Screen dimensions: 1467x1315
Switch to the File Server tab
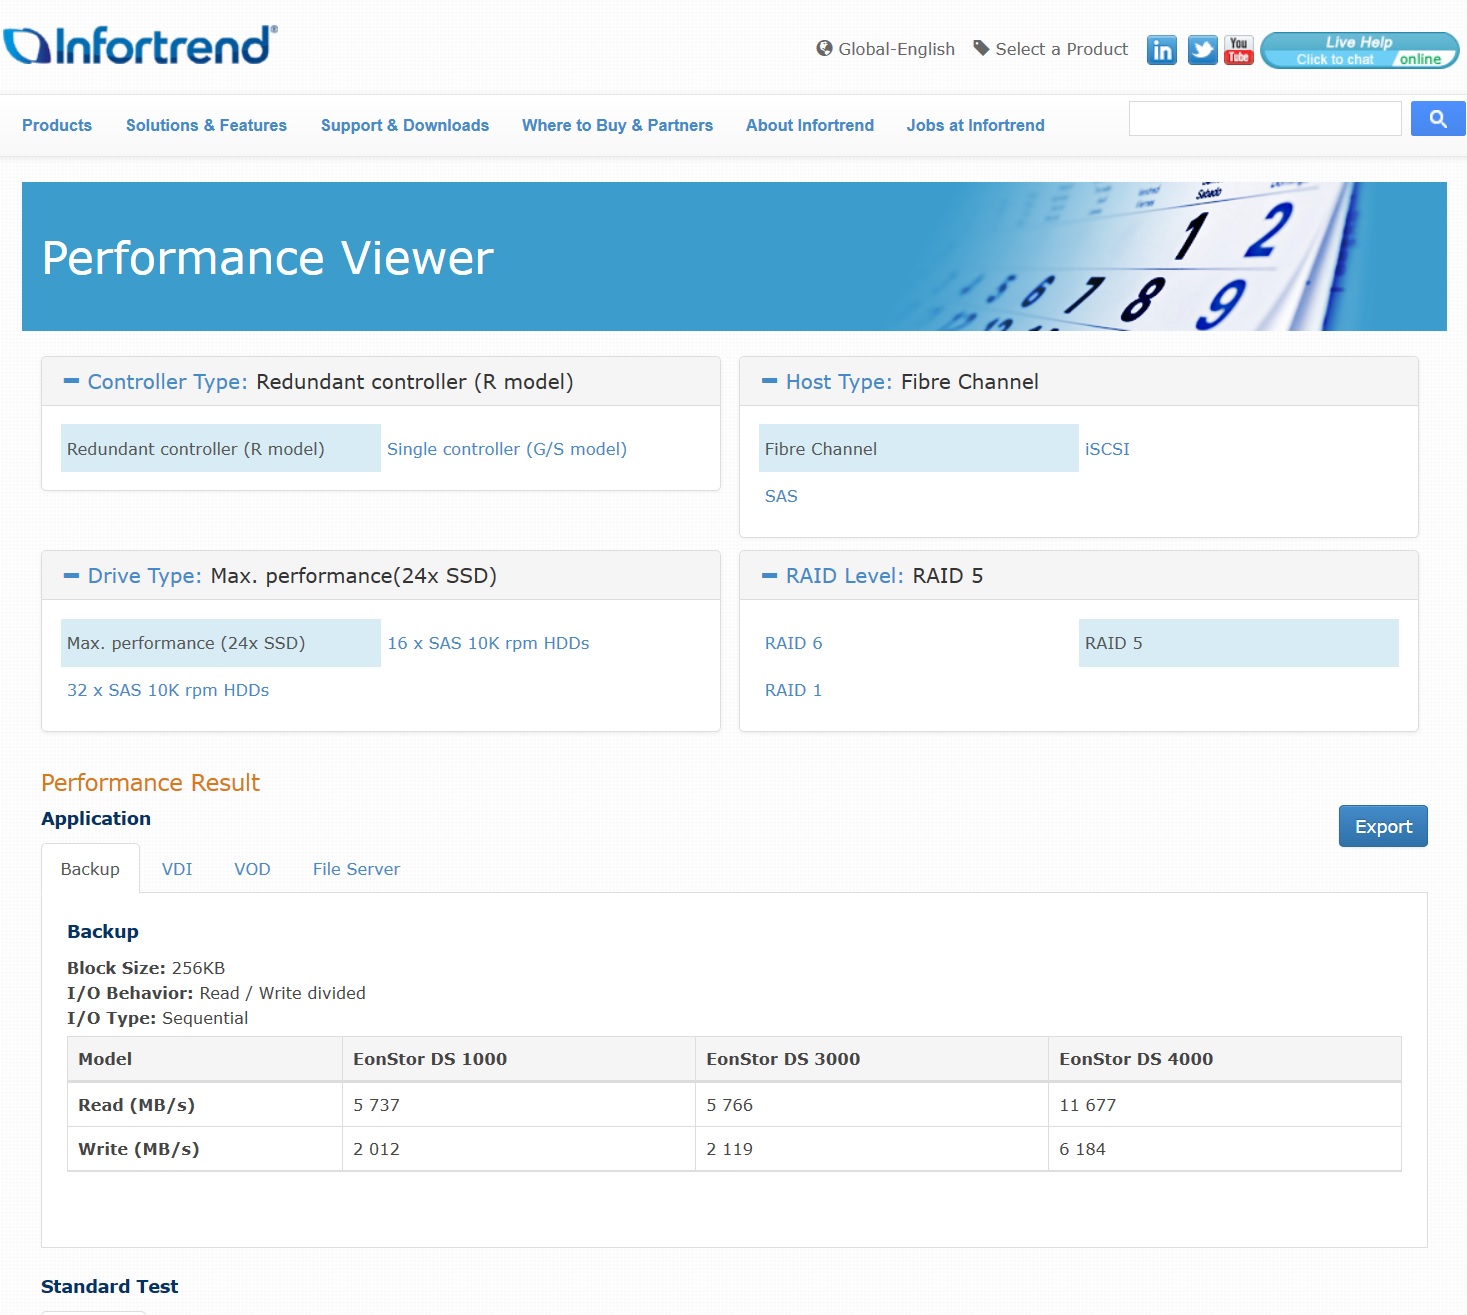coord(356,869)
